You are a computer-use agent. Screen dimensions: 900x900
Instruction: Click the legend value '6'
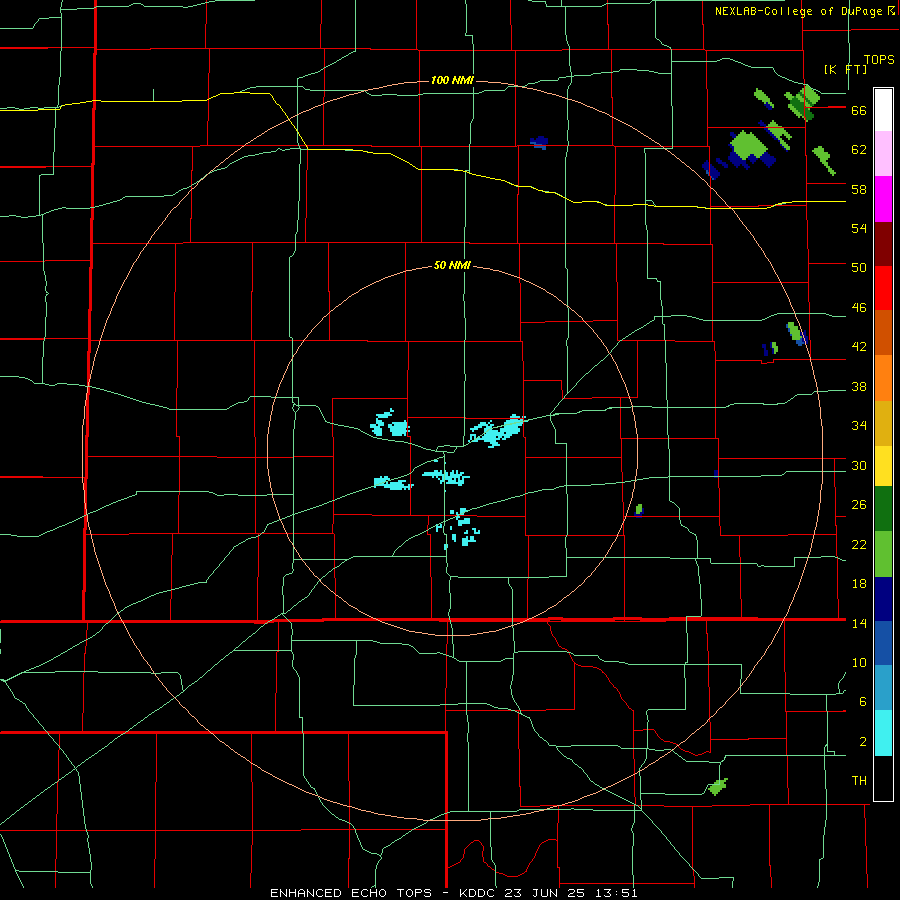tap(863, 702)
